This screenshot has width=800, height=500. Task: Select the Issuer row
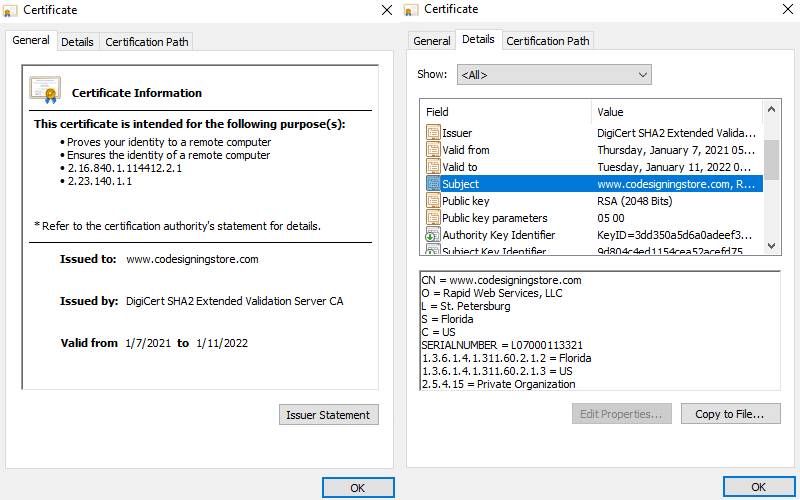[592, 133]
